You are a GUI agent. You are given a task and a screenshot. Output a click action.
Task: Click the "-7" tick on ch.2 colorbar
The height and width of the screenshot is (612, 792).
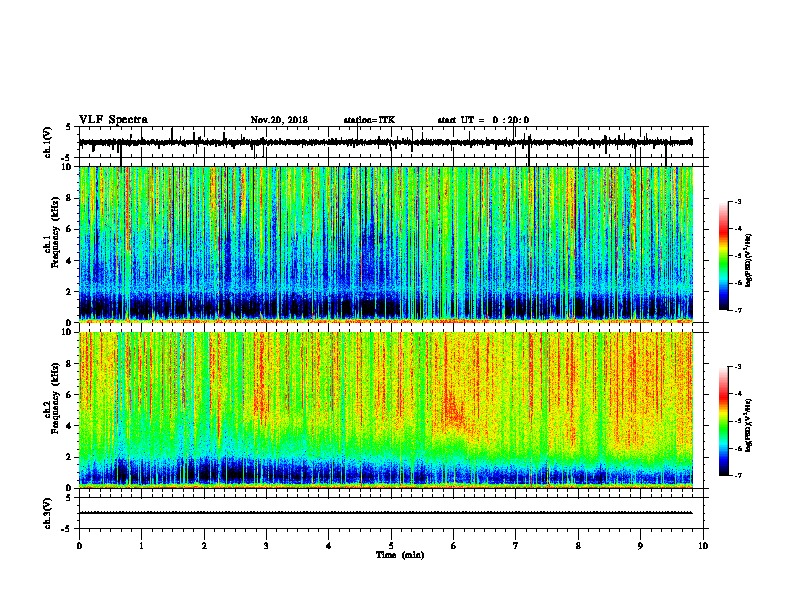coord(737,475)
